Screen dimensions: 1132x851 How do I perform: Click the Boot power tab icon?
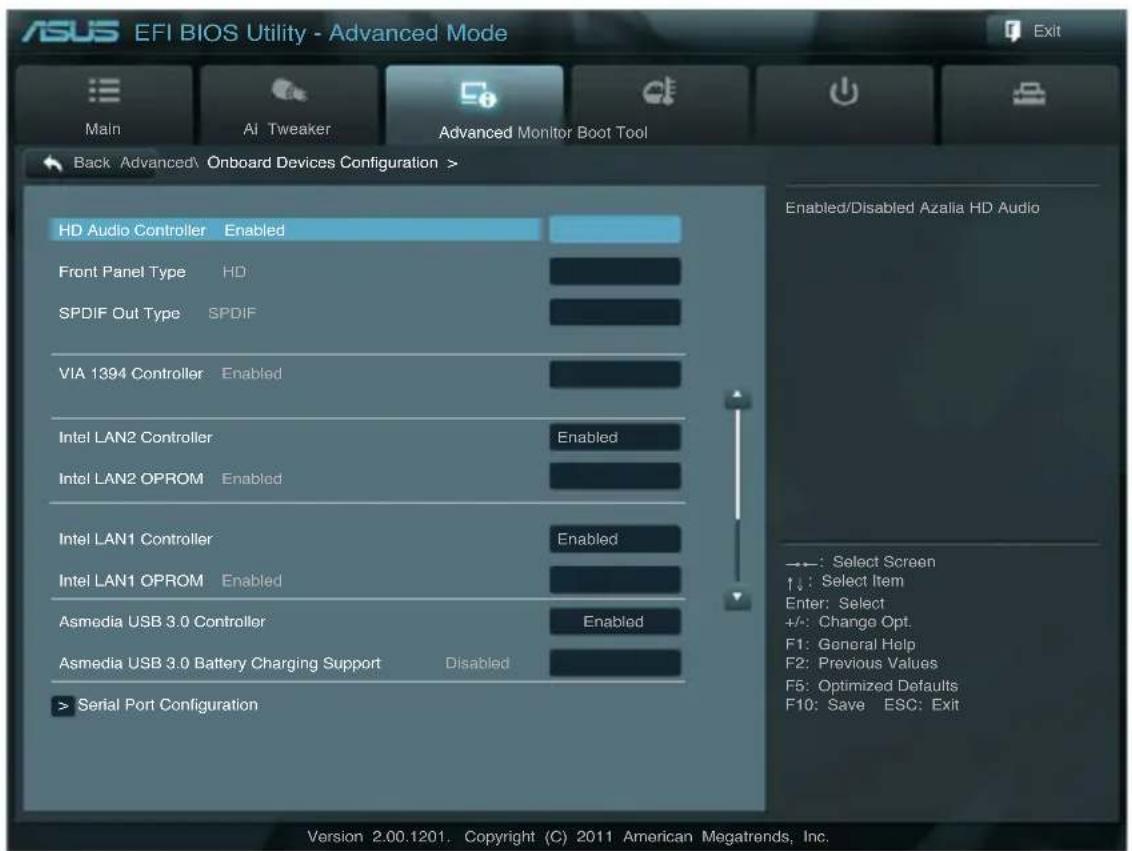[x=843, y=92]
